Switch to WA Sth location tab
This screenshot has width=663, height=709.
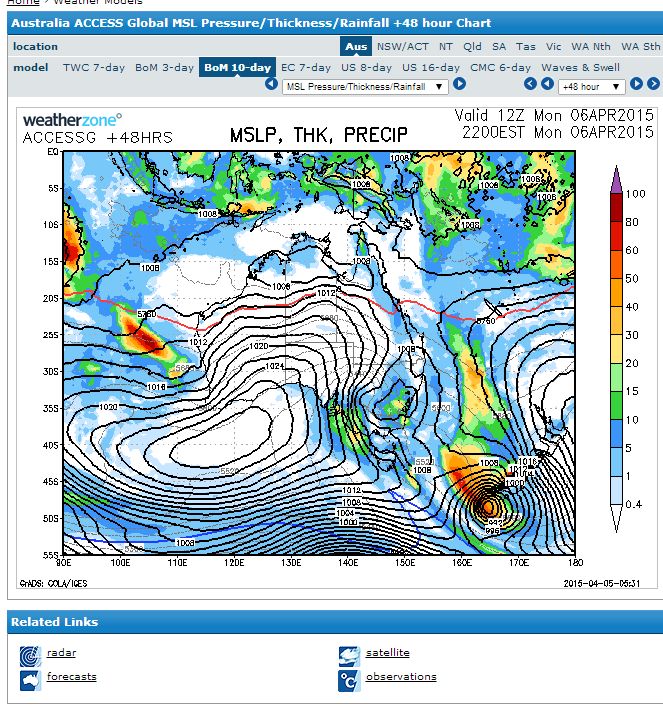[640, 46]
